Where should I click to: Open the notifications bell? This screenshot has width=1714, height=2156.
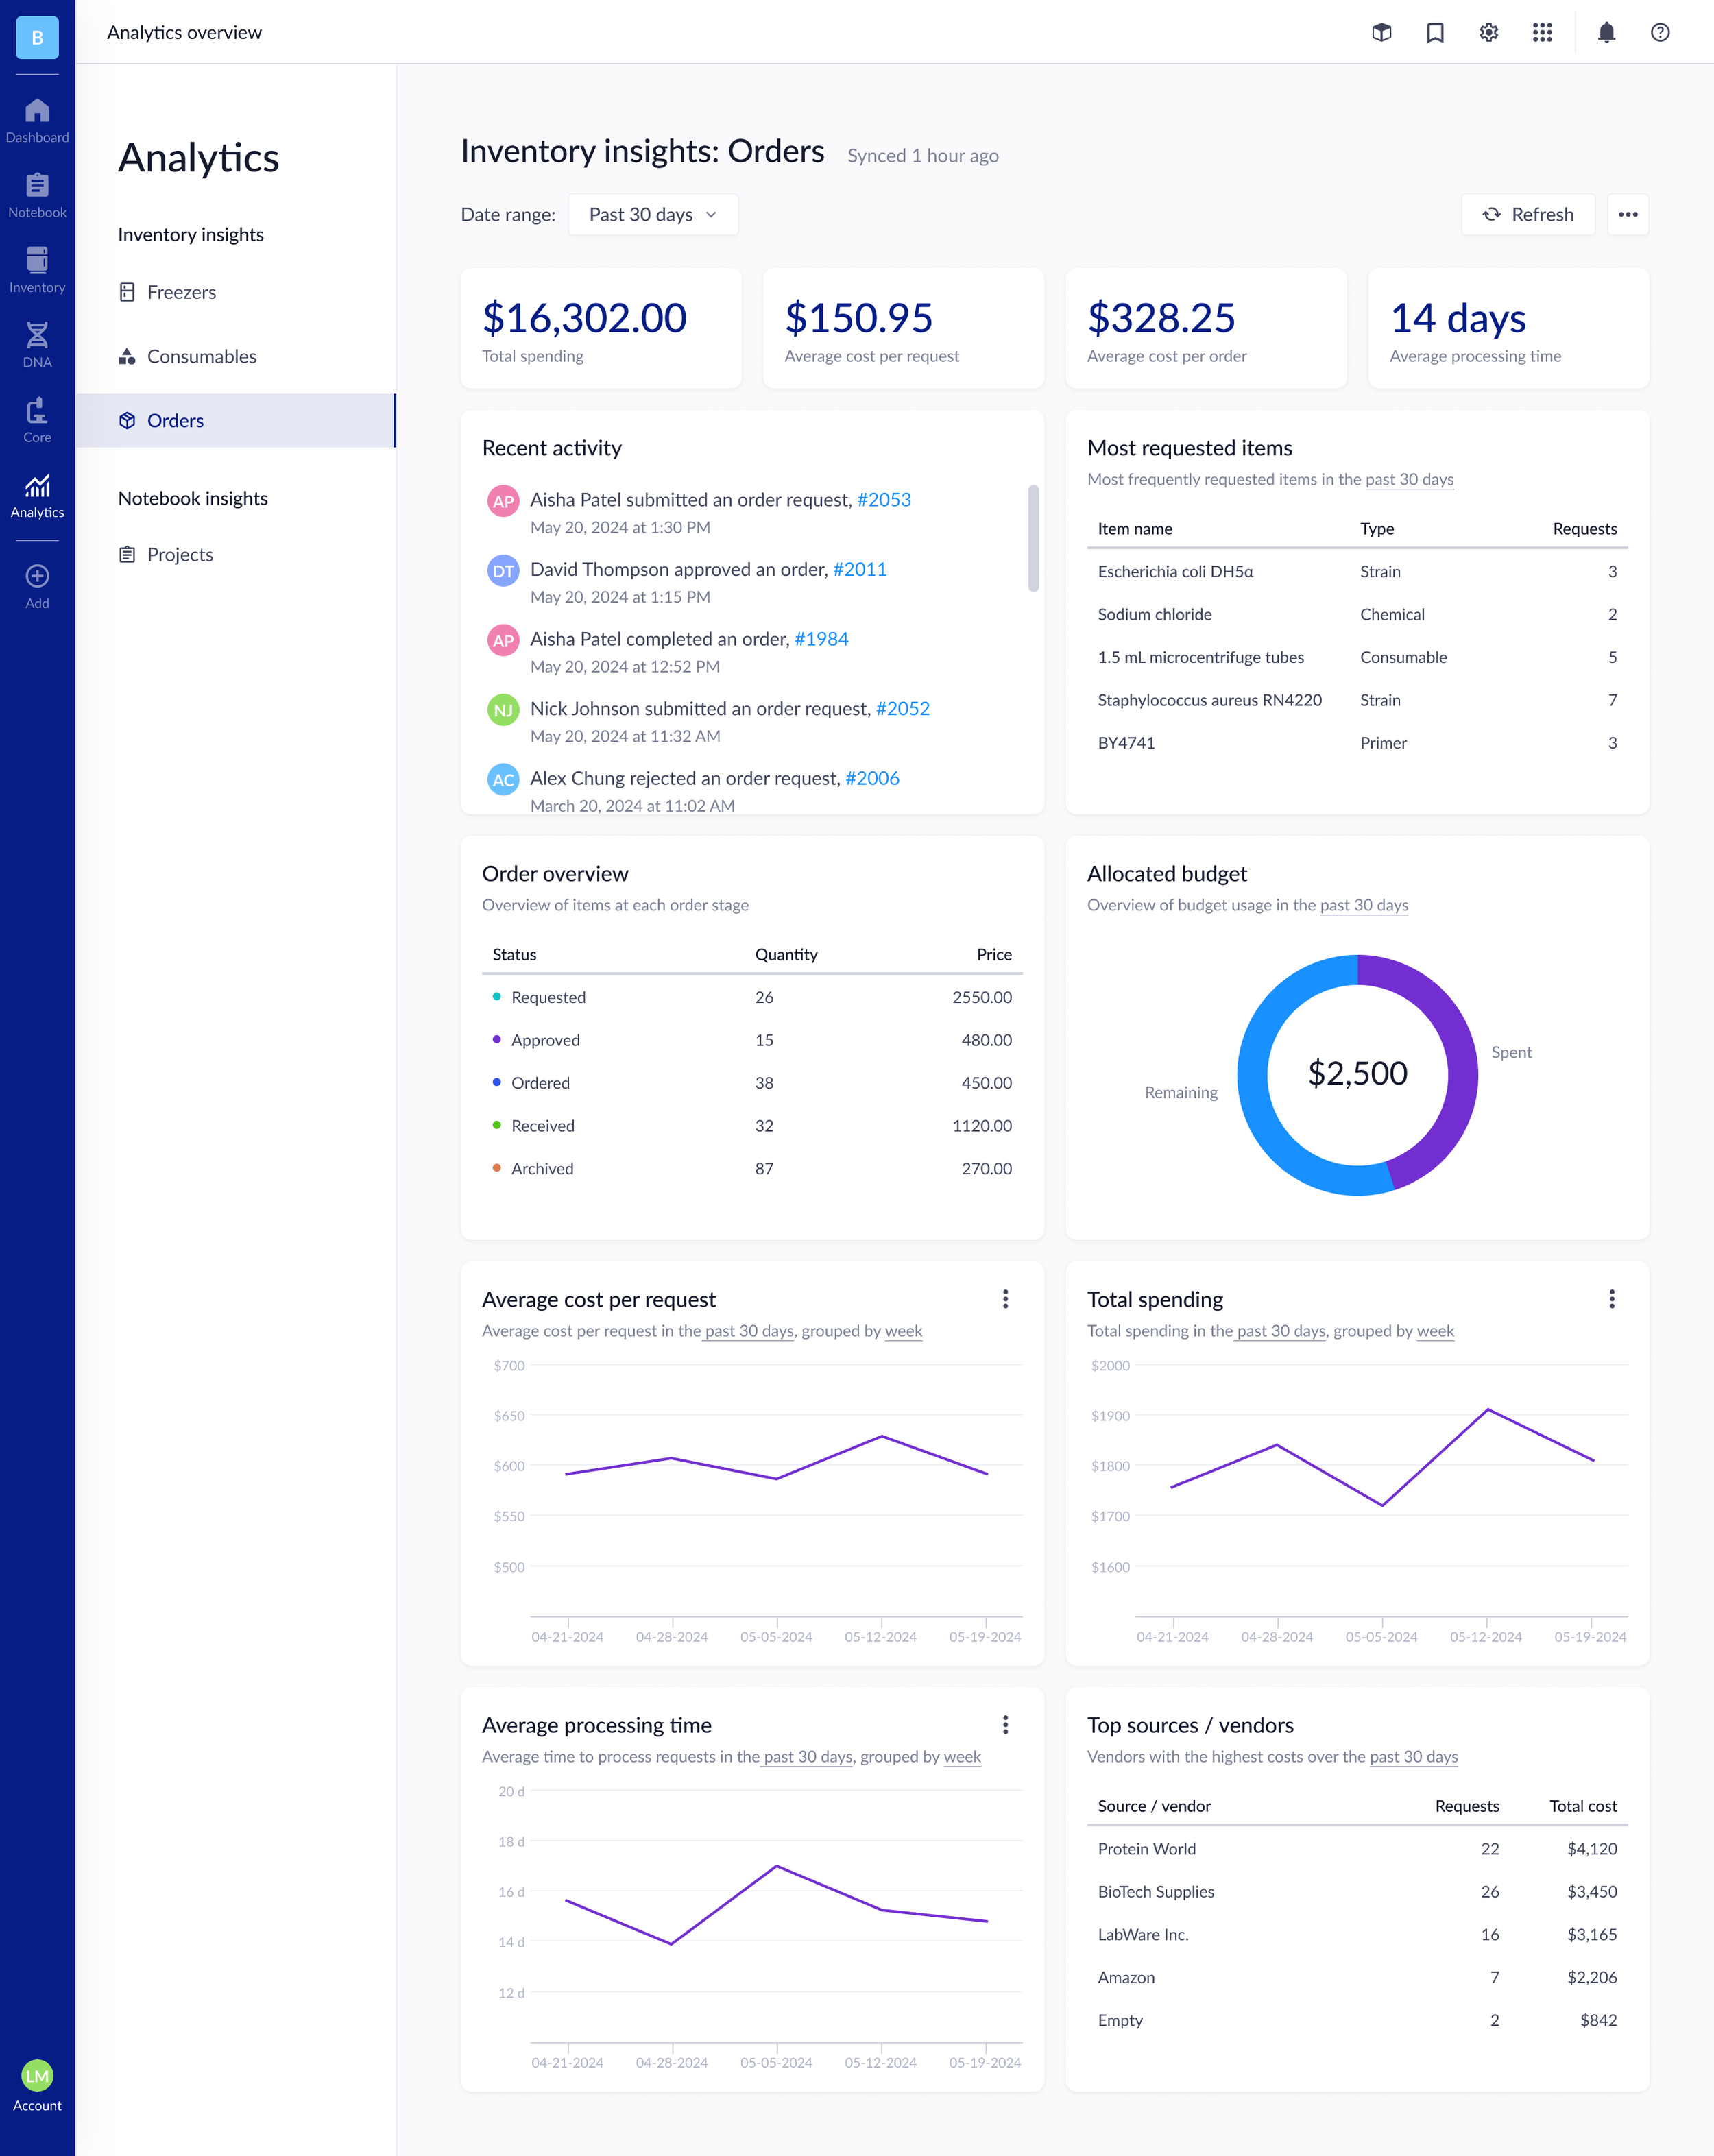[x=1605, y=32]
